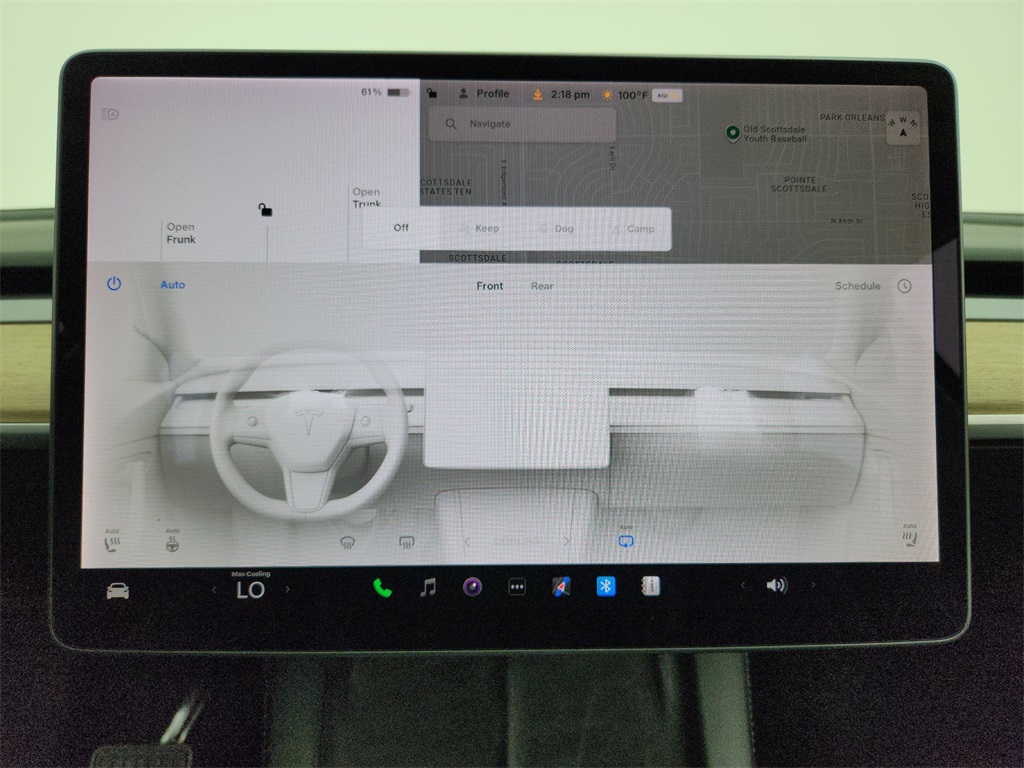
Task: Toggle climate power button
Action: tap(114, 283)
